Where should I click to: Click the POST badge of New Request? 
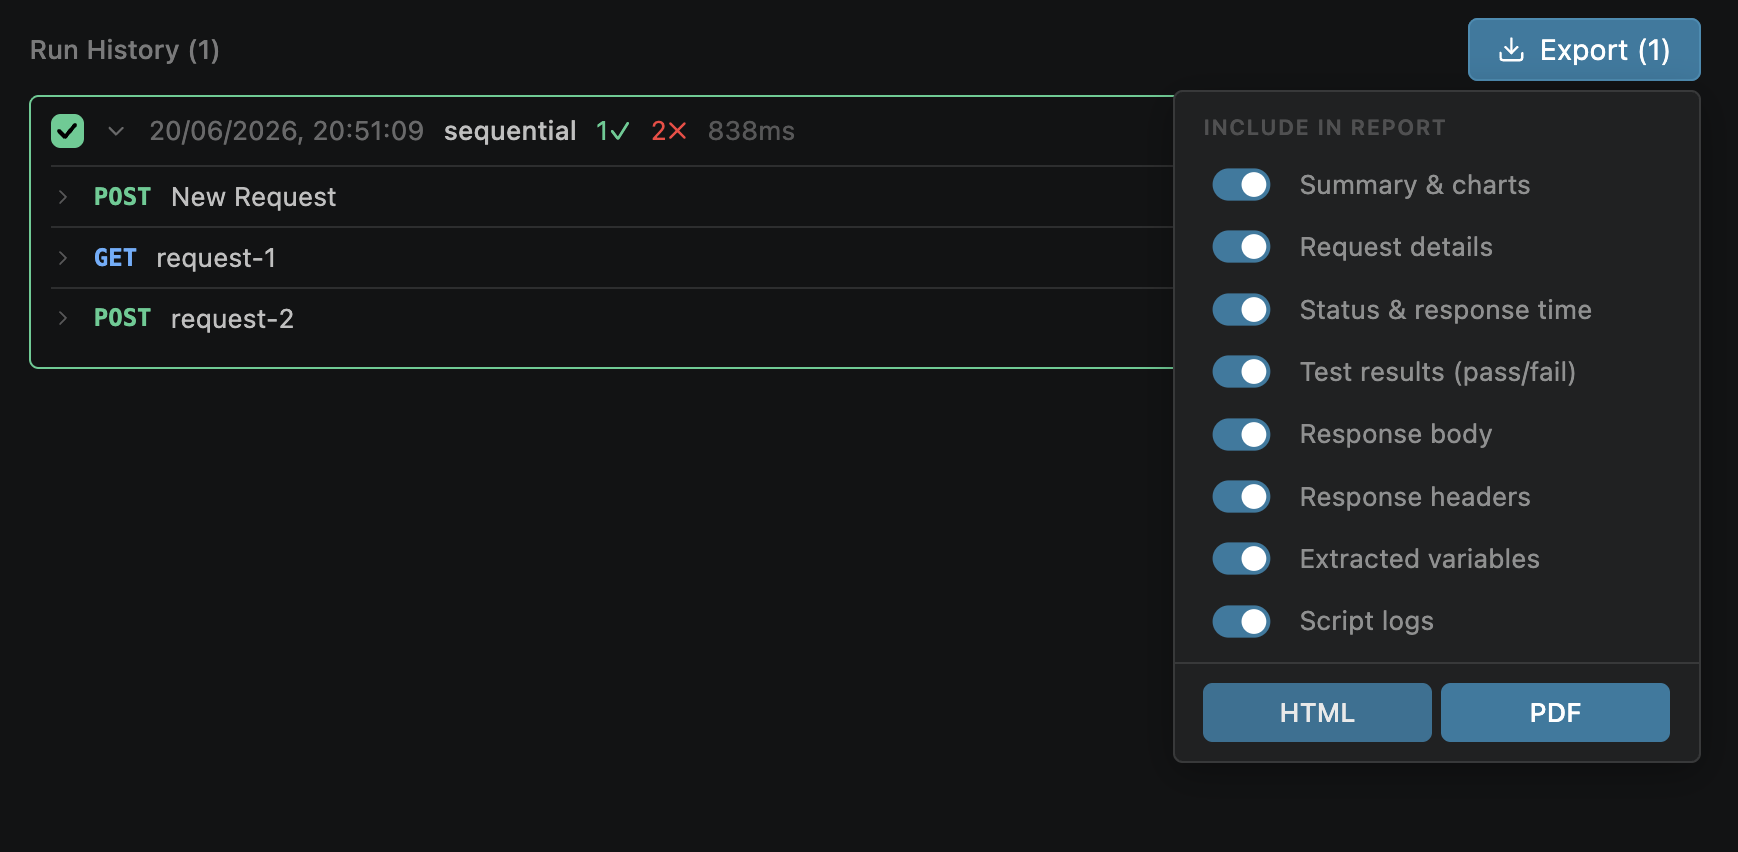[x=122, y=197]
